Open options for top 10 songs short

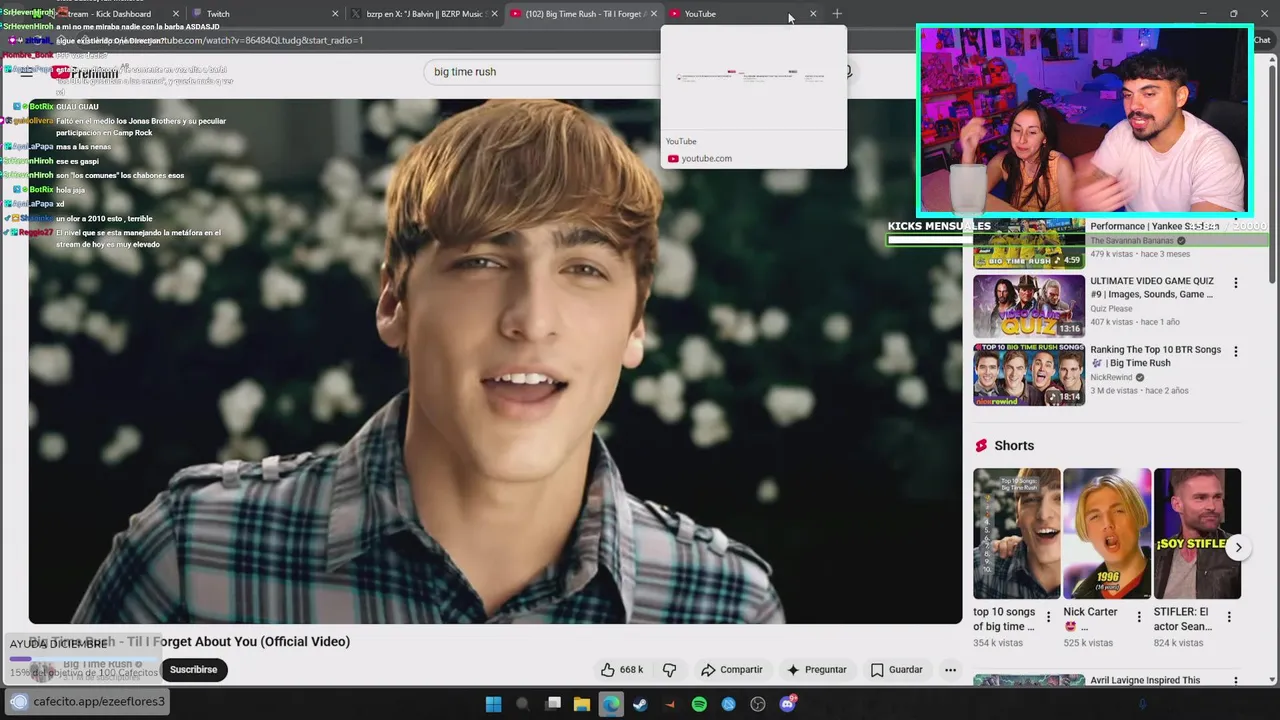(1048, 617)
